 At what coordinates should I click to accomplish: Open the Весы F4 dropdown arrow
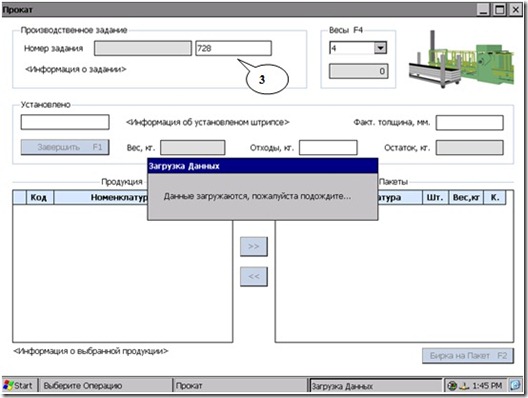pyautogui.click(x=380, y=48)
